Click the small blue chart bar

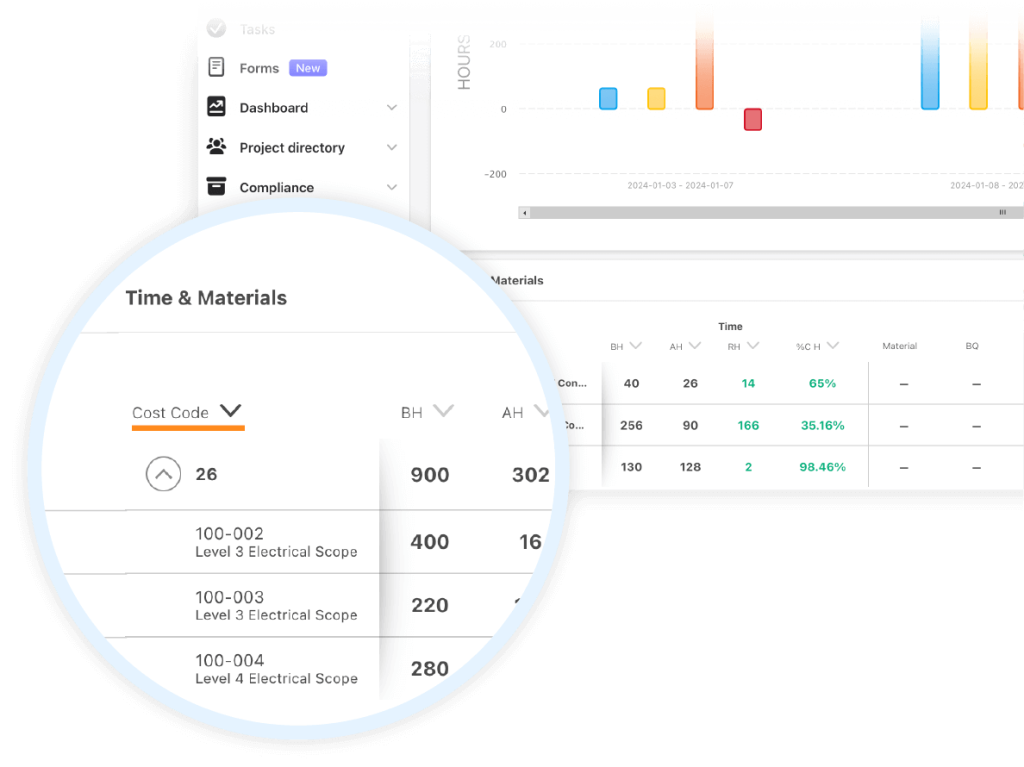[608, 99]
